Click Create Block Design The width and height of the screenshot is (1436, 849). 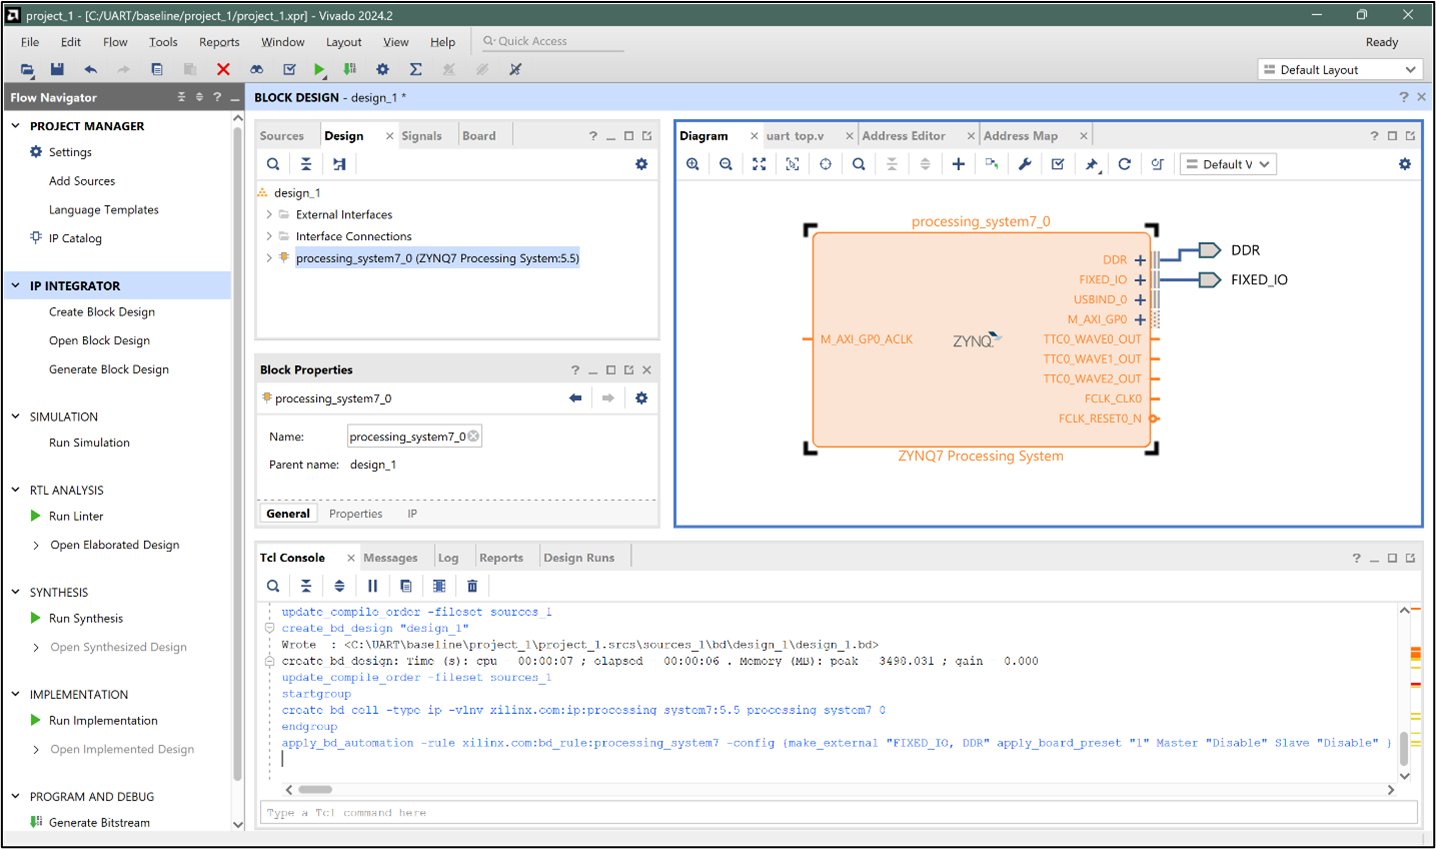[102, 312]
